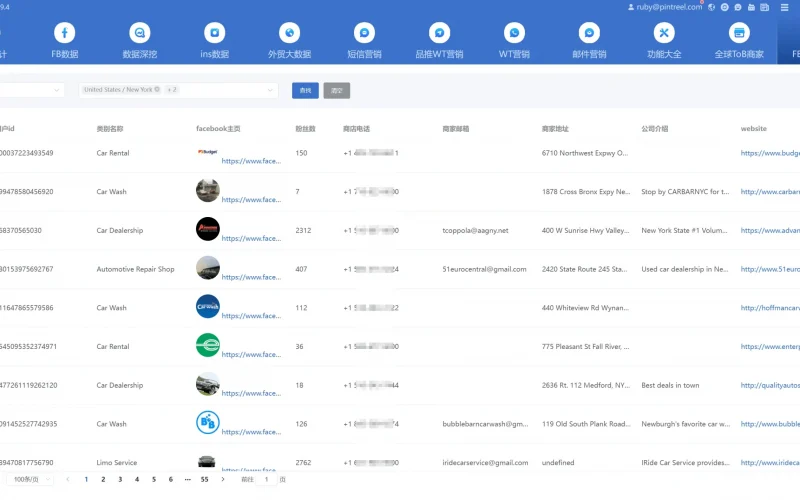Image resolution: width=800 pixels, height=500 pixels.
Task: Open the FB数据 module icon
Action: pos(64,33)
